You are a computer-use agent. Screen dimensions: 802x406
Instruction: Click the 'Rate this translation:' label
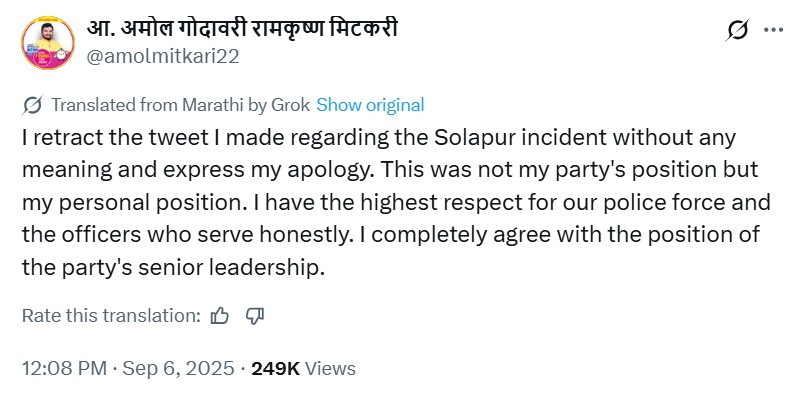[111, 316]
